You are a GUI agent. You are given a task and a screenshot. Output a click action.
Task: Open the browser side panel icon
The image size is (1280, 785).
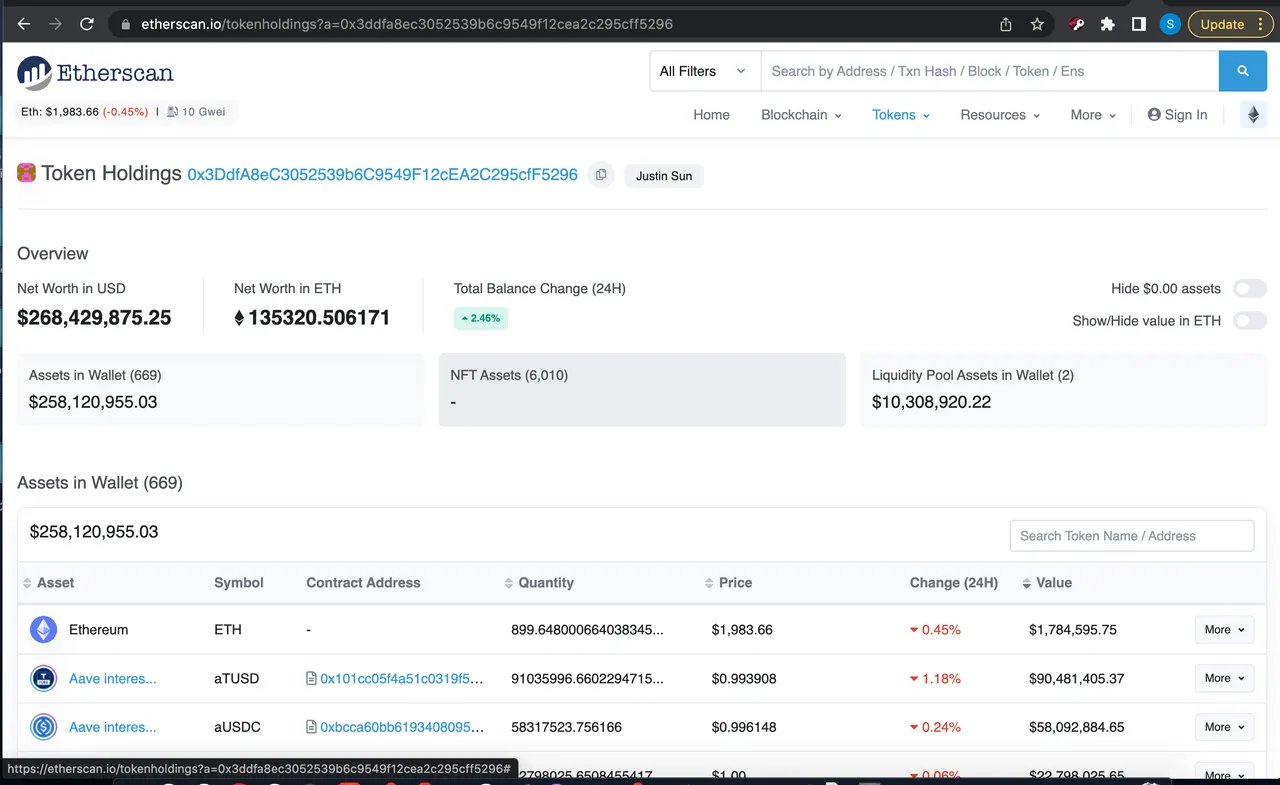(1138, 24)
